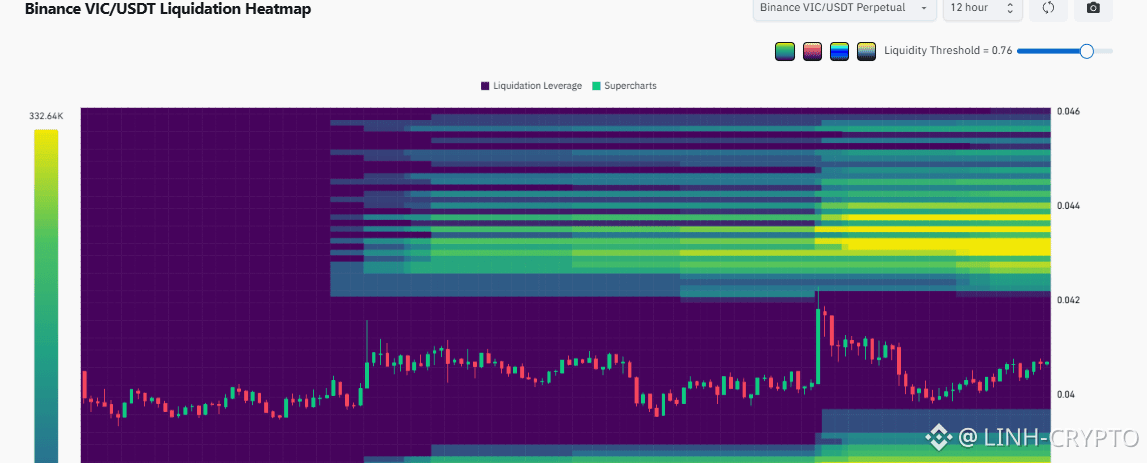
Task: Open the Binance VIC/USDT Perpetual pair dropdown
Action: pyautogui.click(x=844, y=8)
